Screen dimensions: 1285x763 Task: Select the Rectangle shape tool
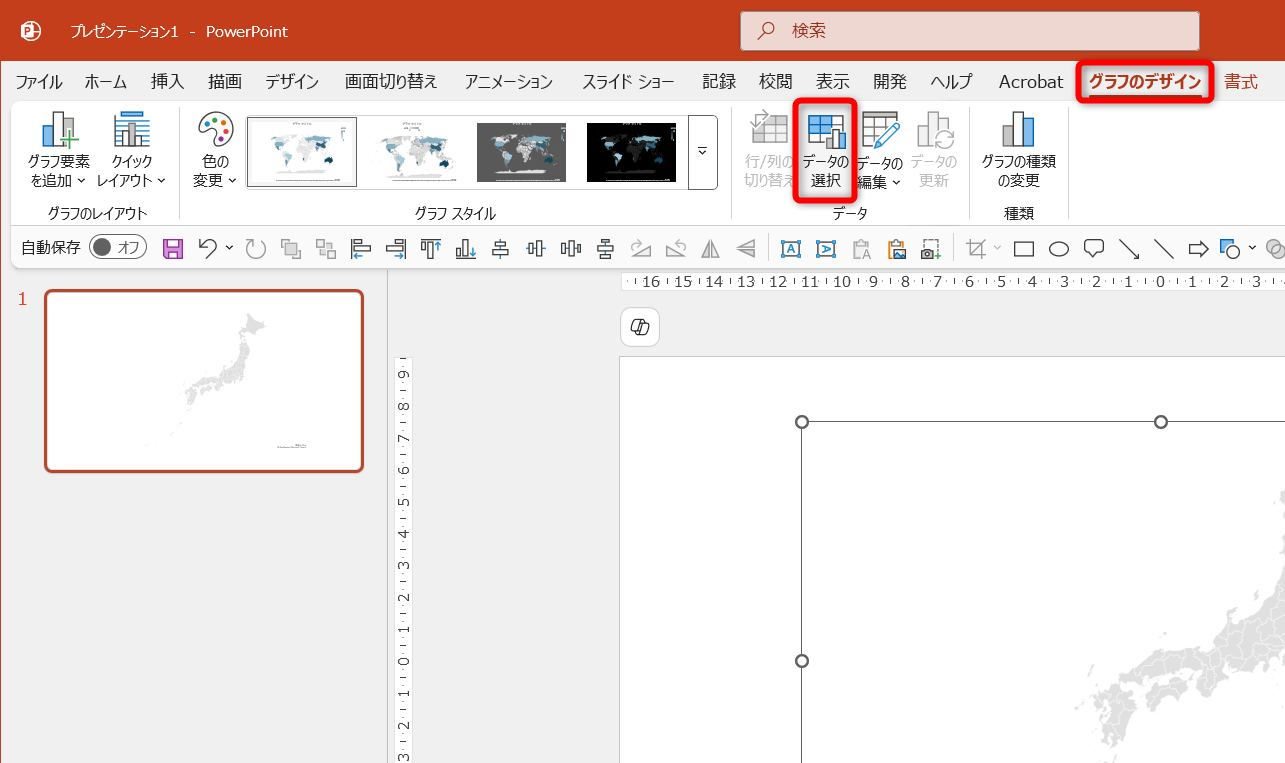1024,249
